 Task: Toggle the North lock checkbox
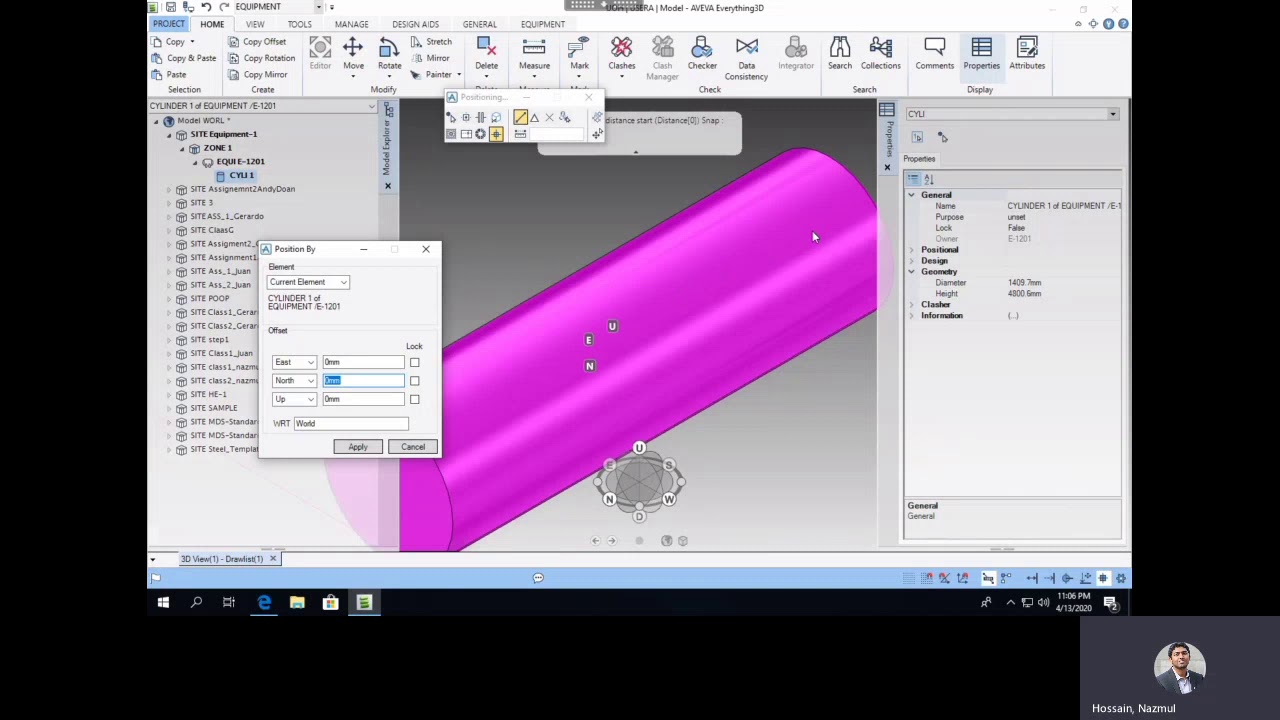click(x=414, y=381)
